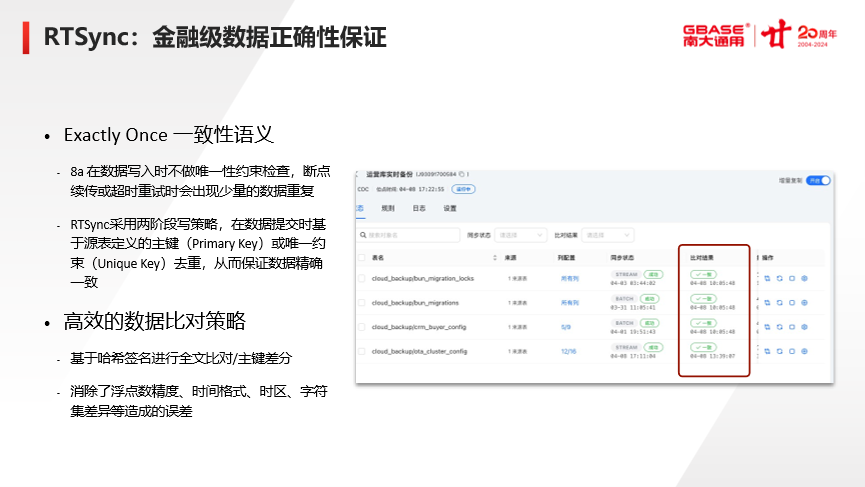Click square stop icon in bun_migration_locks row
Screen dimensions: 865x487
[792, 279]
